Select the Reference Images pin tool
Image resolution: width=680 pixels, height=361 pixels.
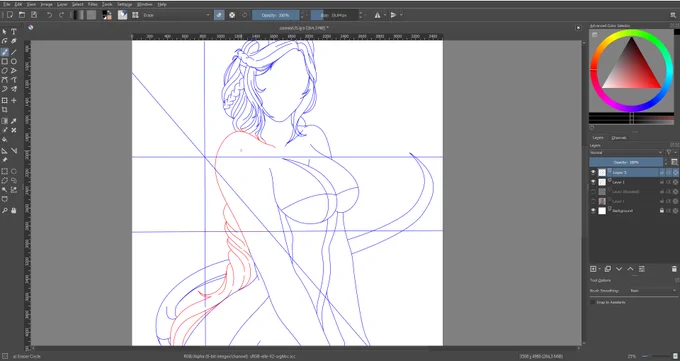coord(5,160)
